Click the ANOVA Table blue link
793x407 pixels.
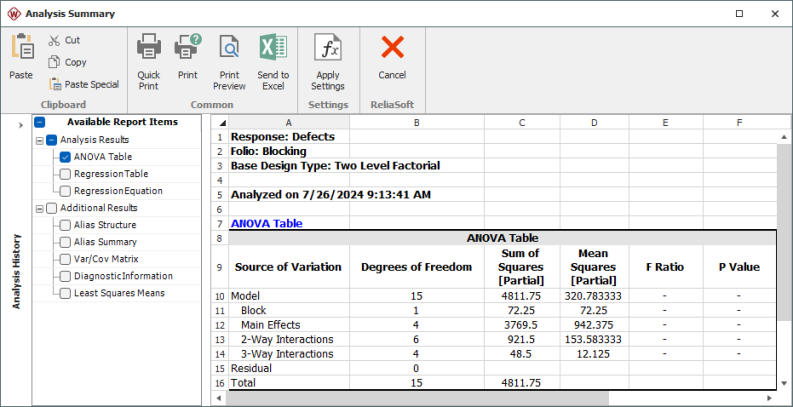[266, 224]
